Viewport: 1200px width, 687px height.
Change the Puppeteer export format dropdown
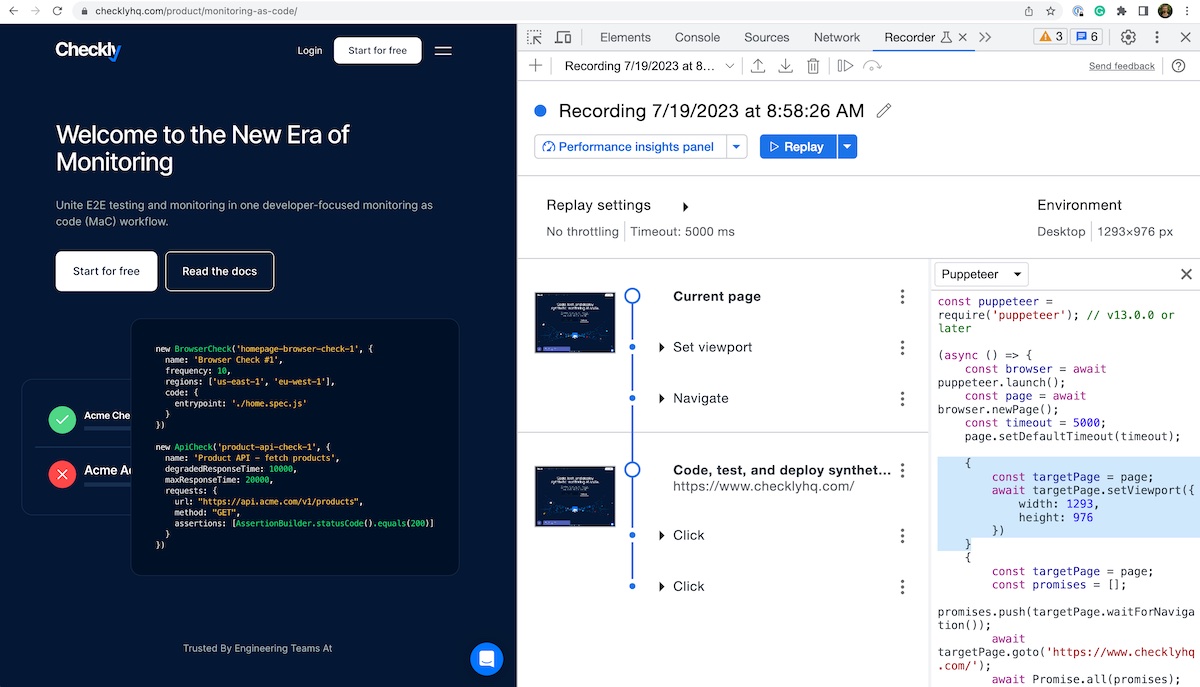click(982, 274)
